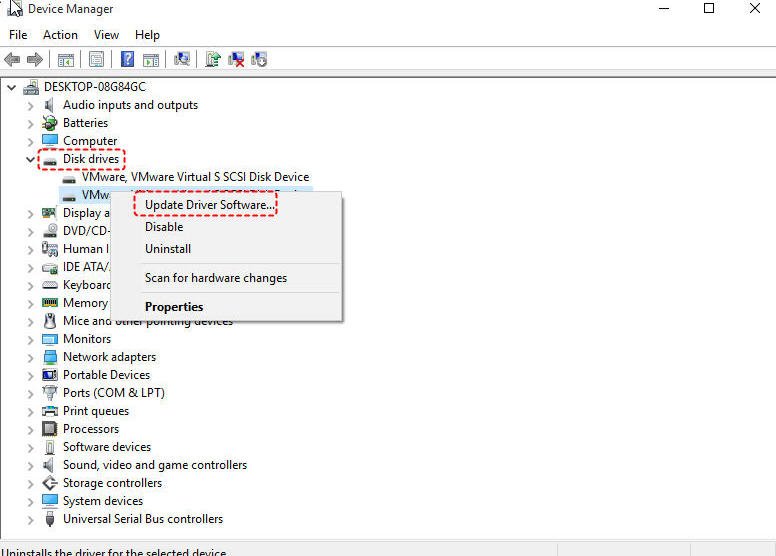Click the Universal Serial Bus controllers icon

tap(49, 519)
